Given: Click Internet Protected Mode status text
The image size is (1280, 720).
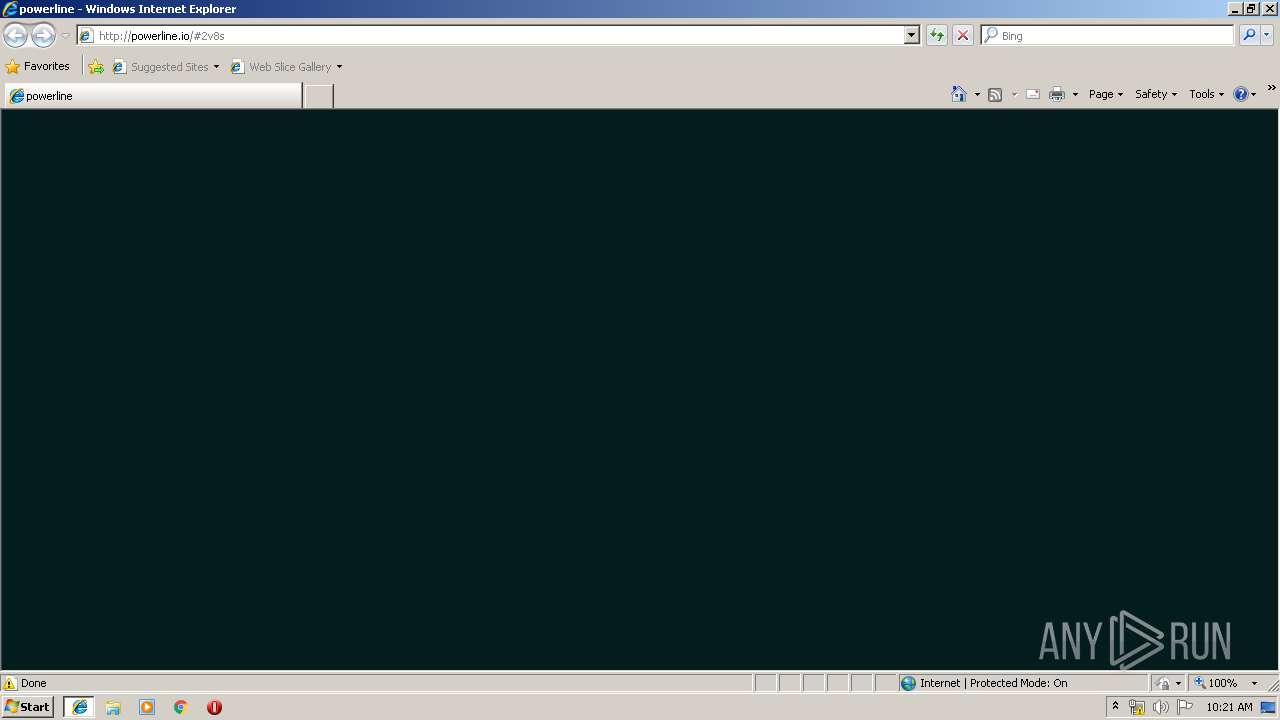Looking at the screenshot, I should (994, 683).
